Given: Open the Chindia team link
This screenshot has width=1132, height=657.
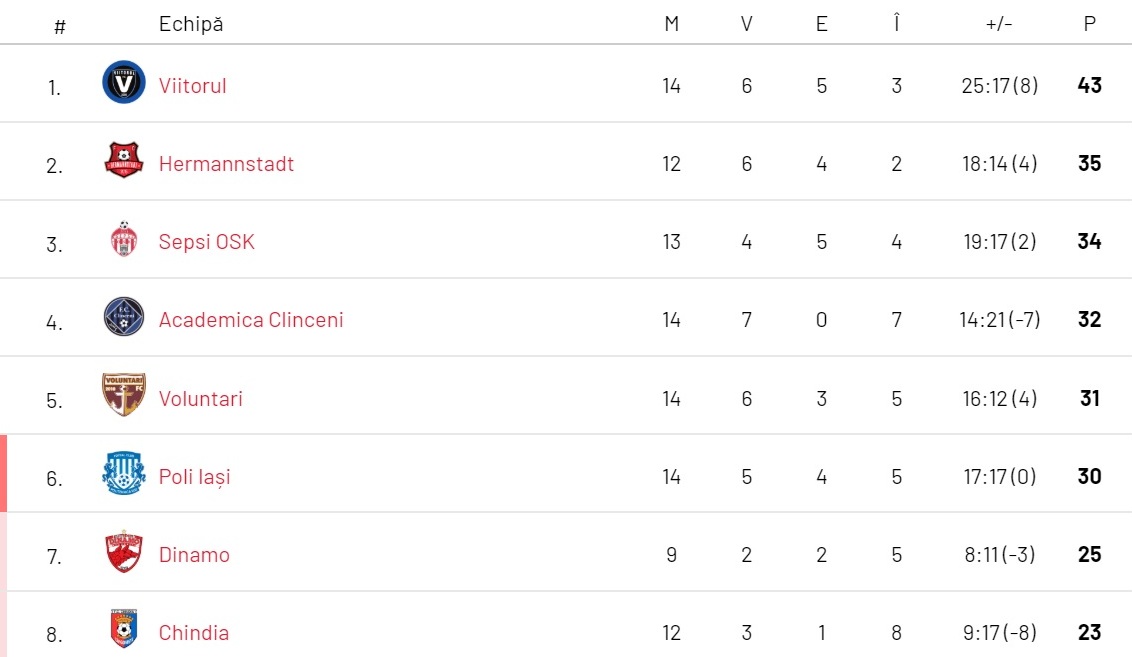Looking at the screenshot, I should coord(193,633).
